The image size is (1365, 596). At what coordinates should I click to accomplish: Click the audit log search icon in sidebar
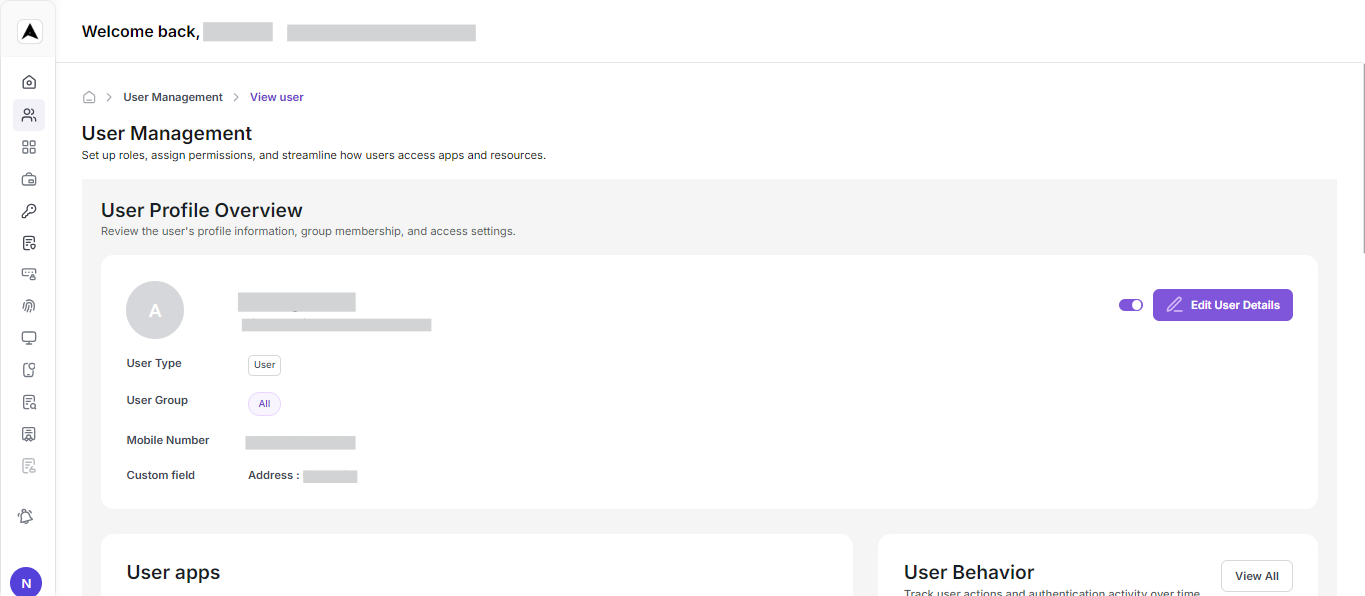click(29, 402)
